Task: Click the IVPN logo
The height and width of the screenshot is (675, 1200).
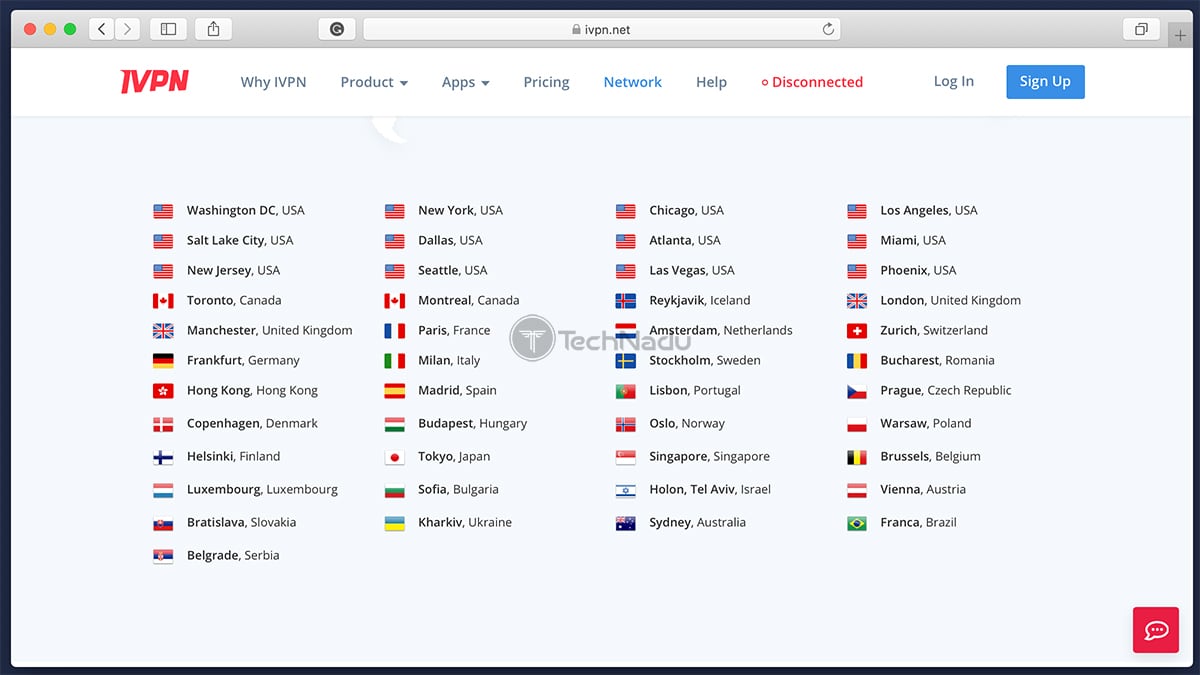Action: (x=154, y=82)
